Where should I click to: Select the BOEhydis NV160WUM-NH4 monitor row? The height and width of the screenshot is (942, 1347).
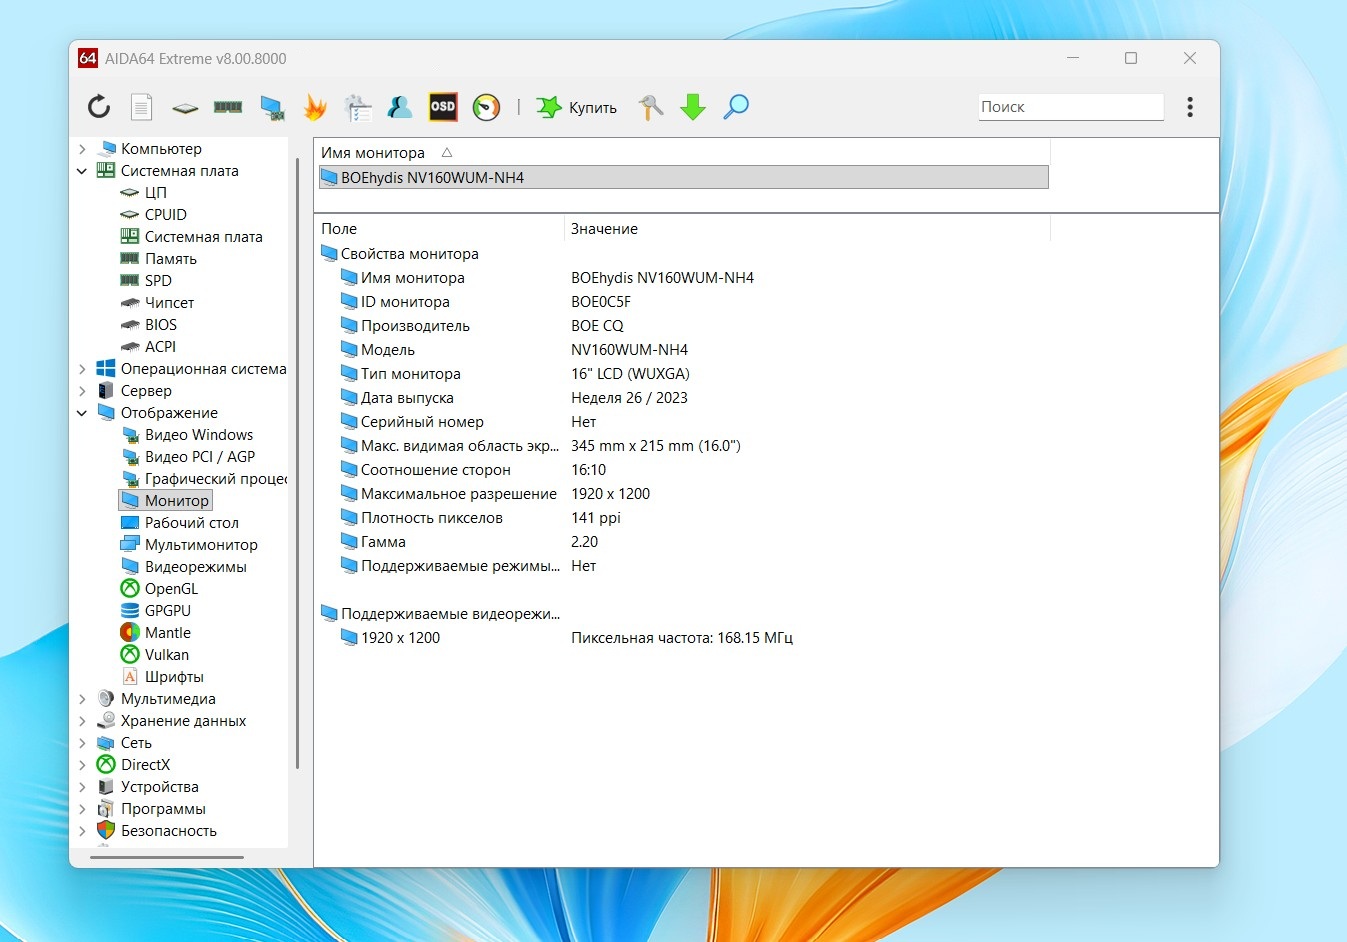coord(432,178)
